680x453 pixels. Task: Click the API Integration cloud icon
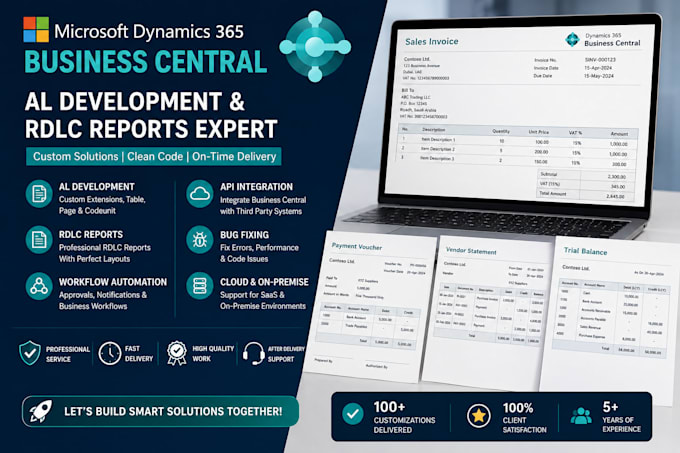click(200, 194)
